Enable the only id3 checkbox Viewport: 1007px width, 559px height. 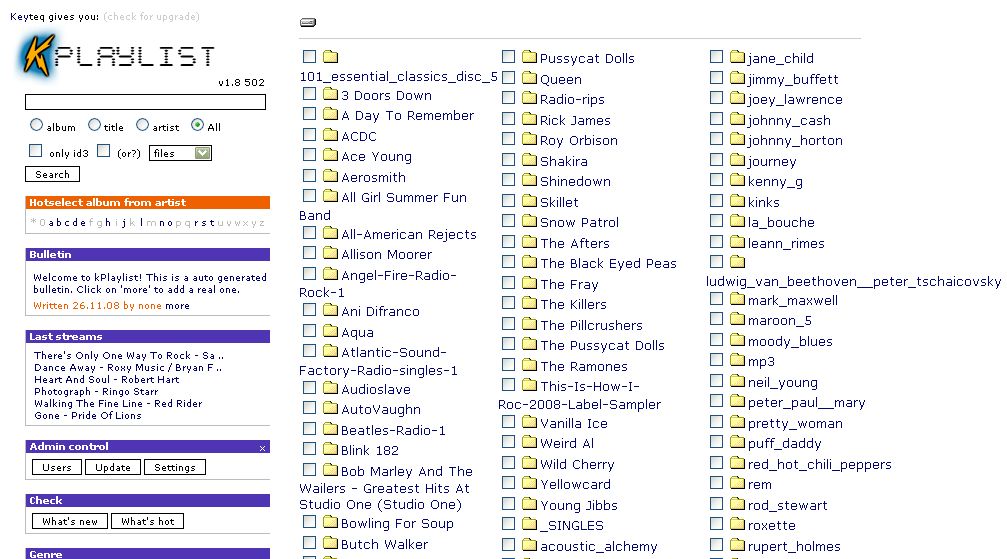tap(36, 151)
